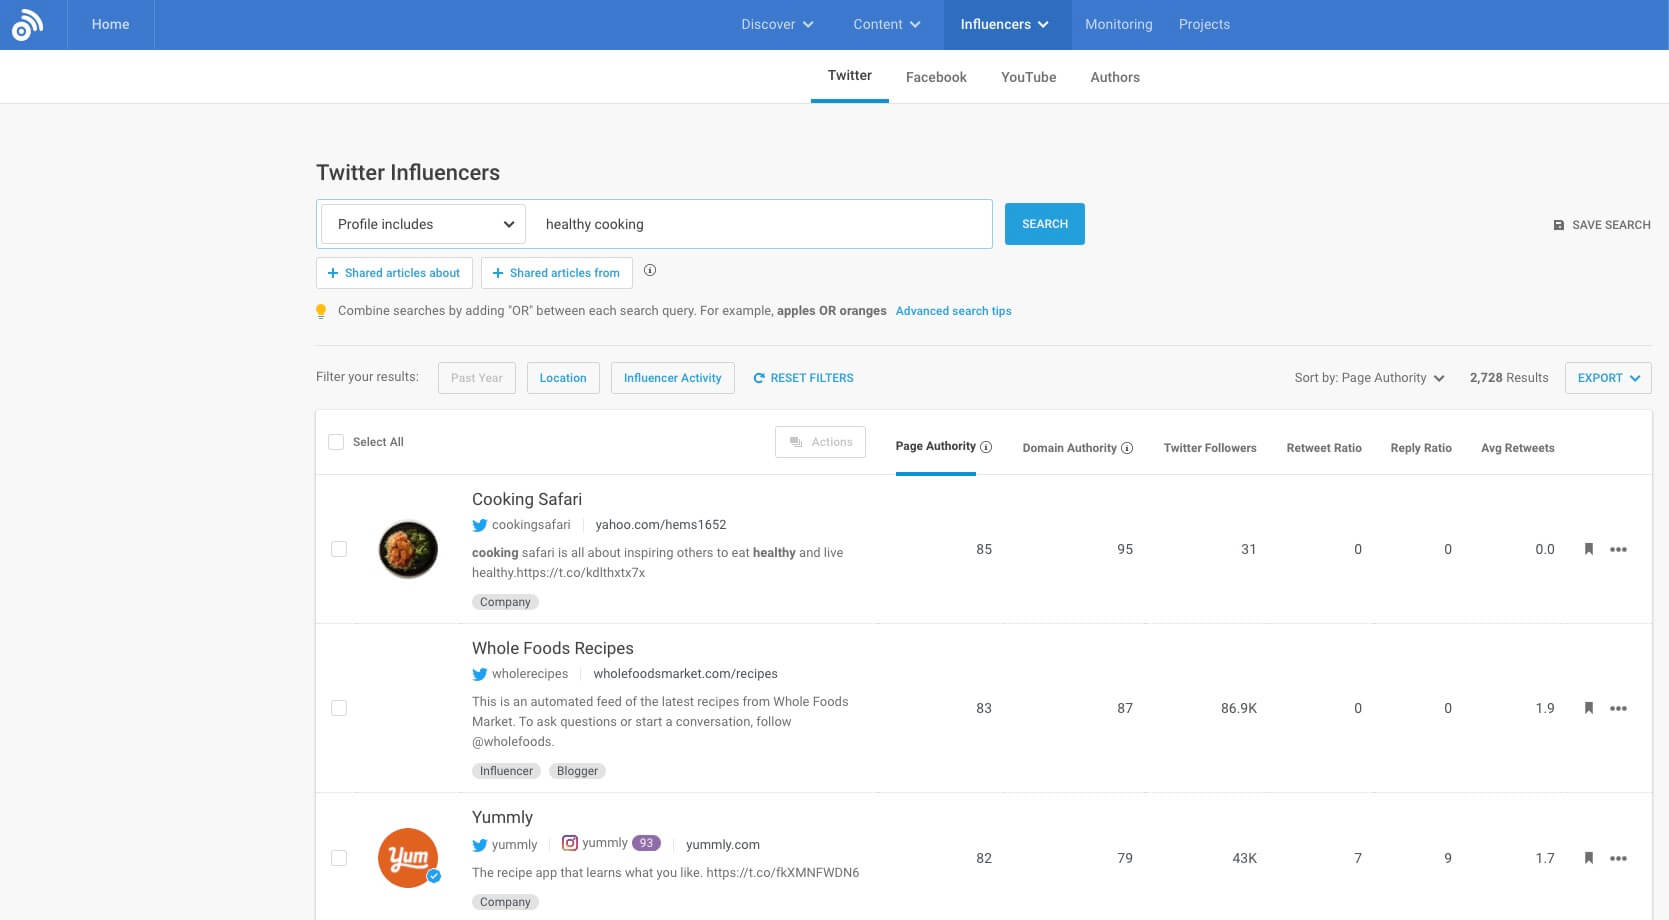This screenshot has height=920, width=1669.
Task: Click the info icon next to Page Authority
Action: 986,446
